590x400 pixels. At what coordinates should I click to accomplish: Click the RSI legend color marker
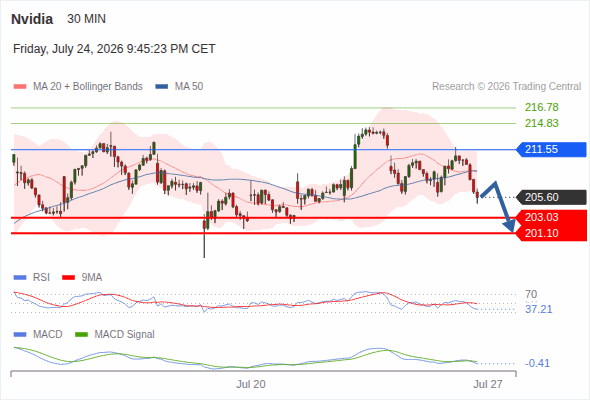(20, 278)
